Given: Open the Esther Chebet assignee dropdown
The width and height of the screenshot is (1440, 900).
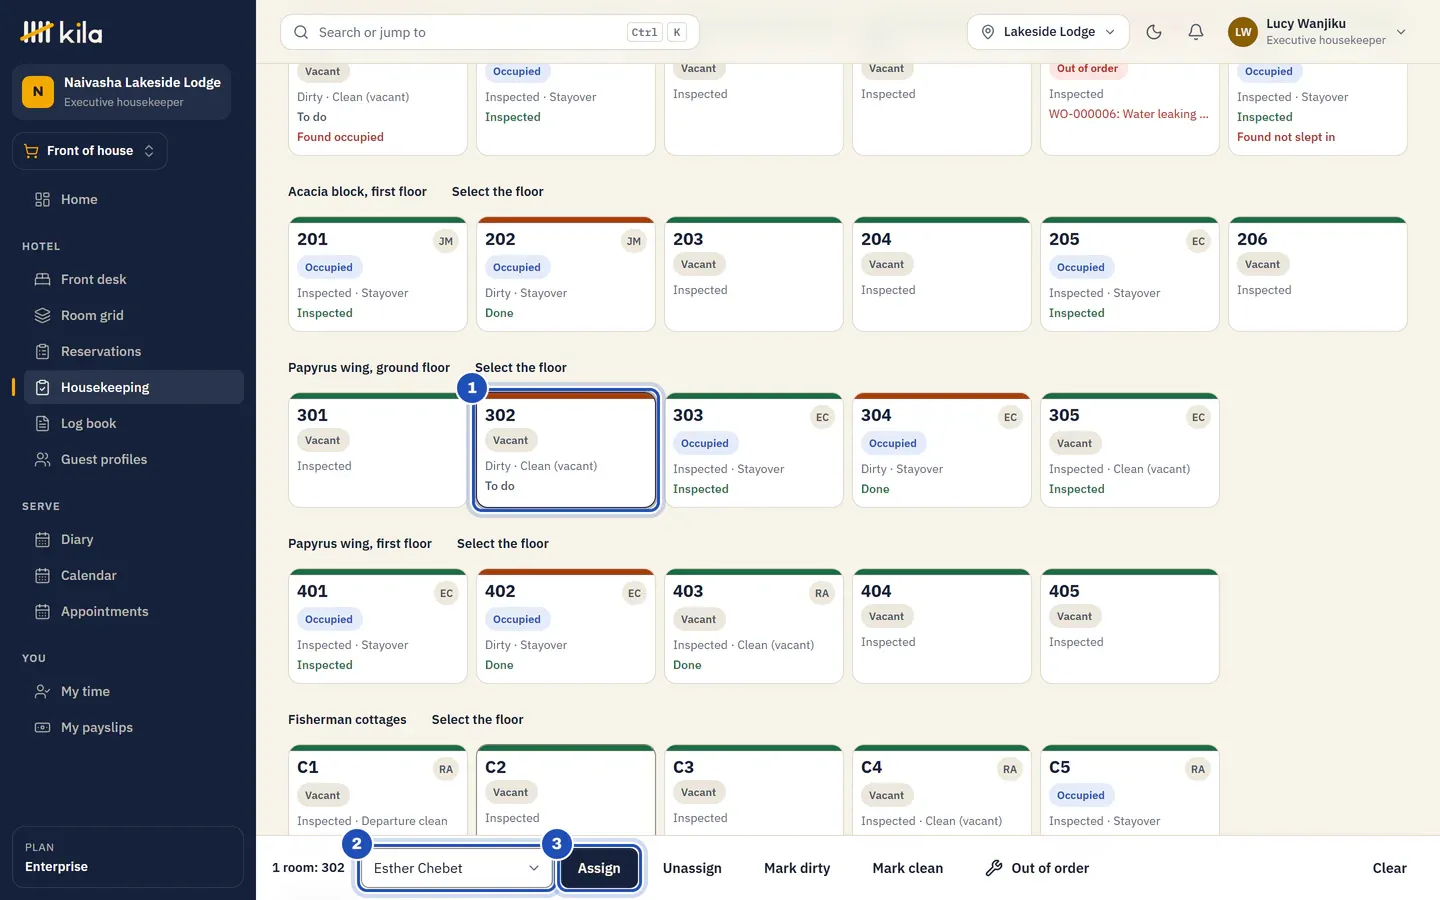Looking at the screenshot, I should 456,868.
